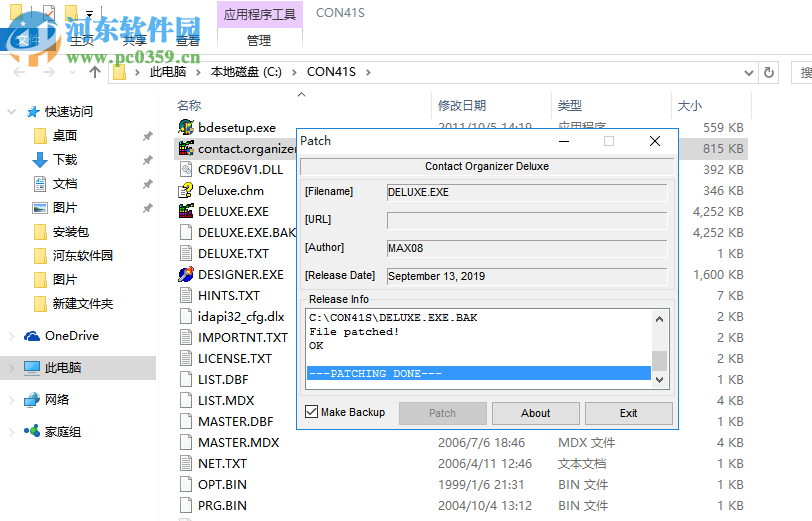Select CRDE96V1.DLL file icon

[186, 169]
